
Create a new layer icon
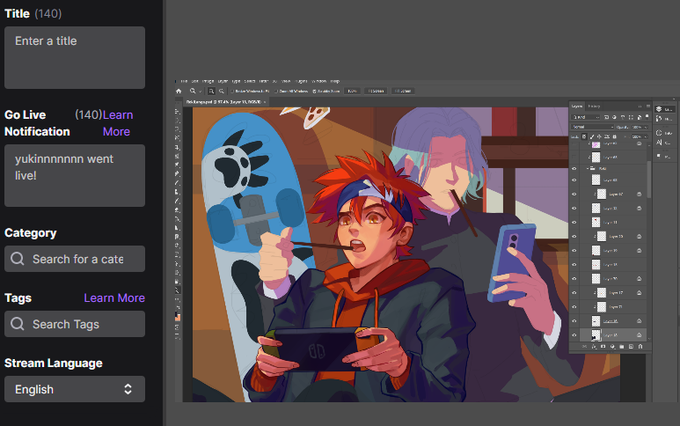(x=631, y=347)
